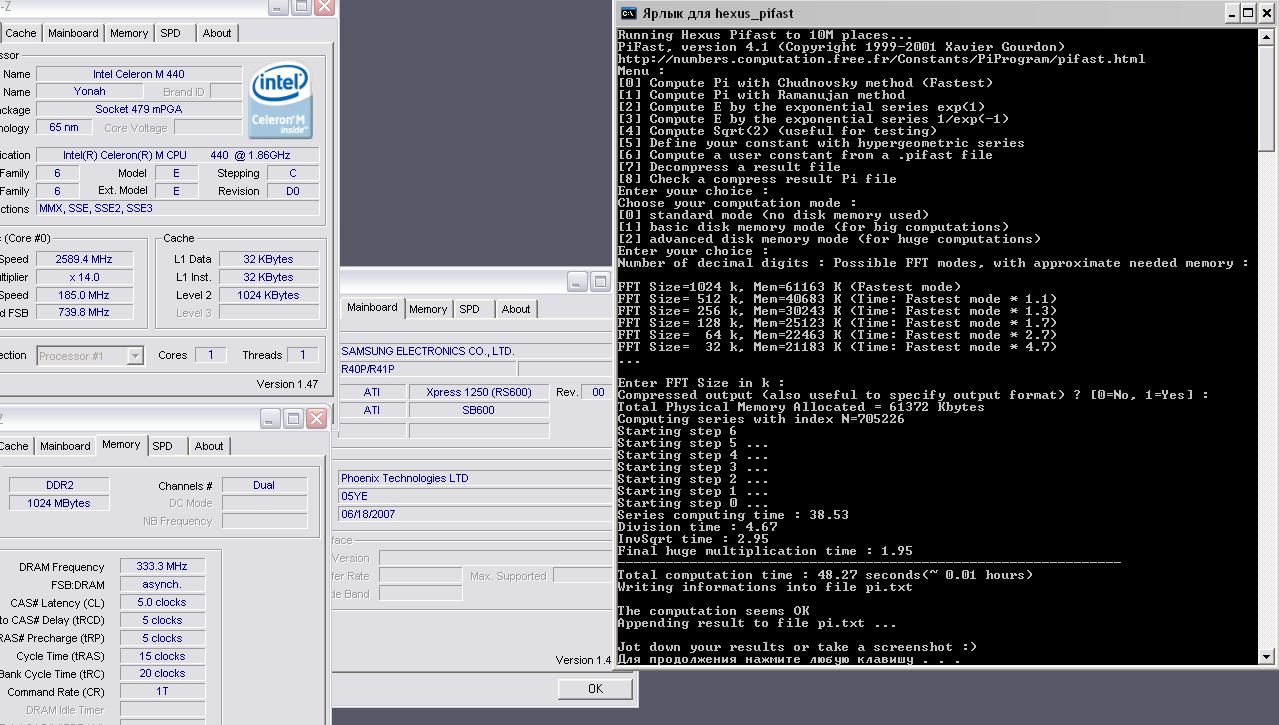Click the '185.0 MHz' bus speed value
Screen dimensions: 1279x725
pyautogui.click(x=84, y=295)
